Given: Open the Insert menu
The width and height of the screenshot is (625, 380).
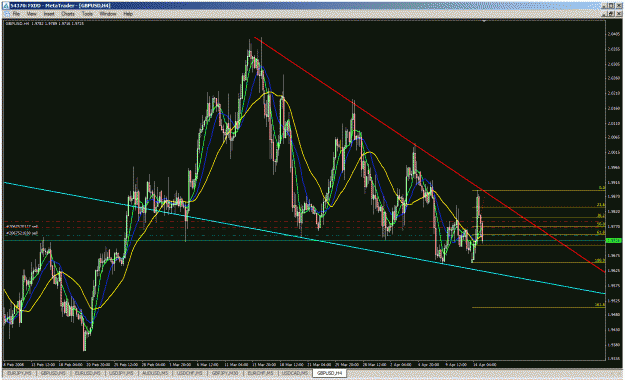Looking at the screenshot, I should (49, 14).
